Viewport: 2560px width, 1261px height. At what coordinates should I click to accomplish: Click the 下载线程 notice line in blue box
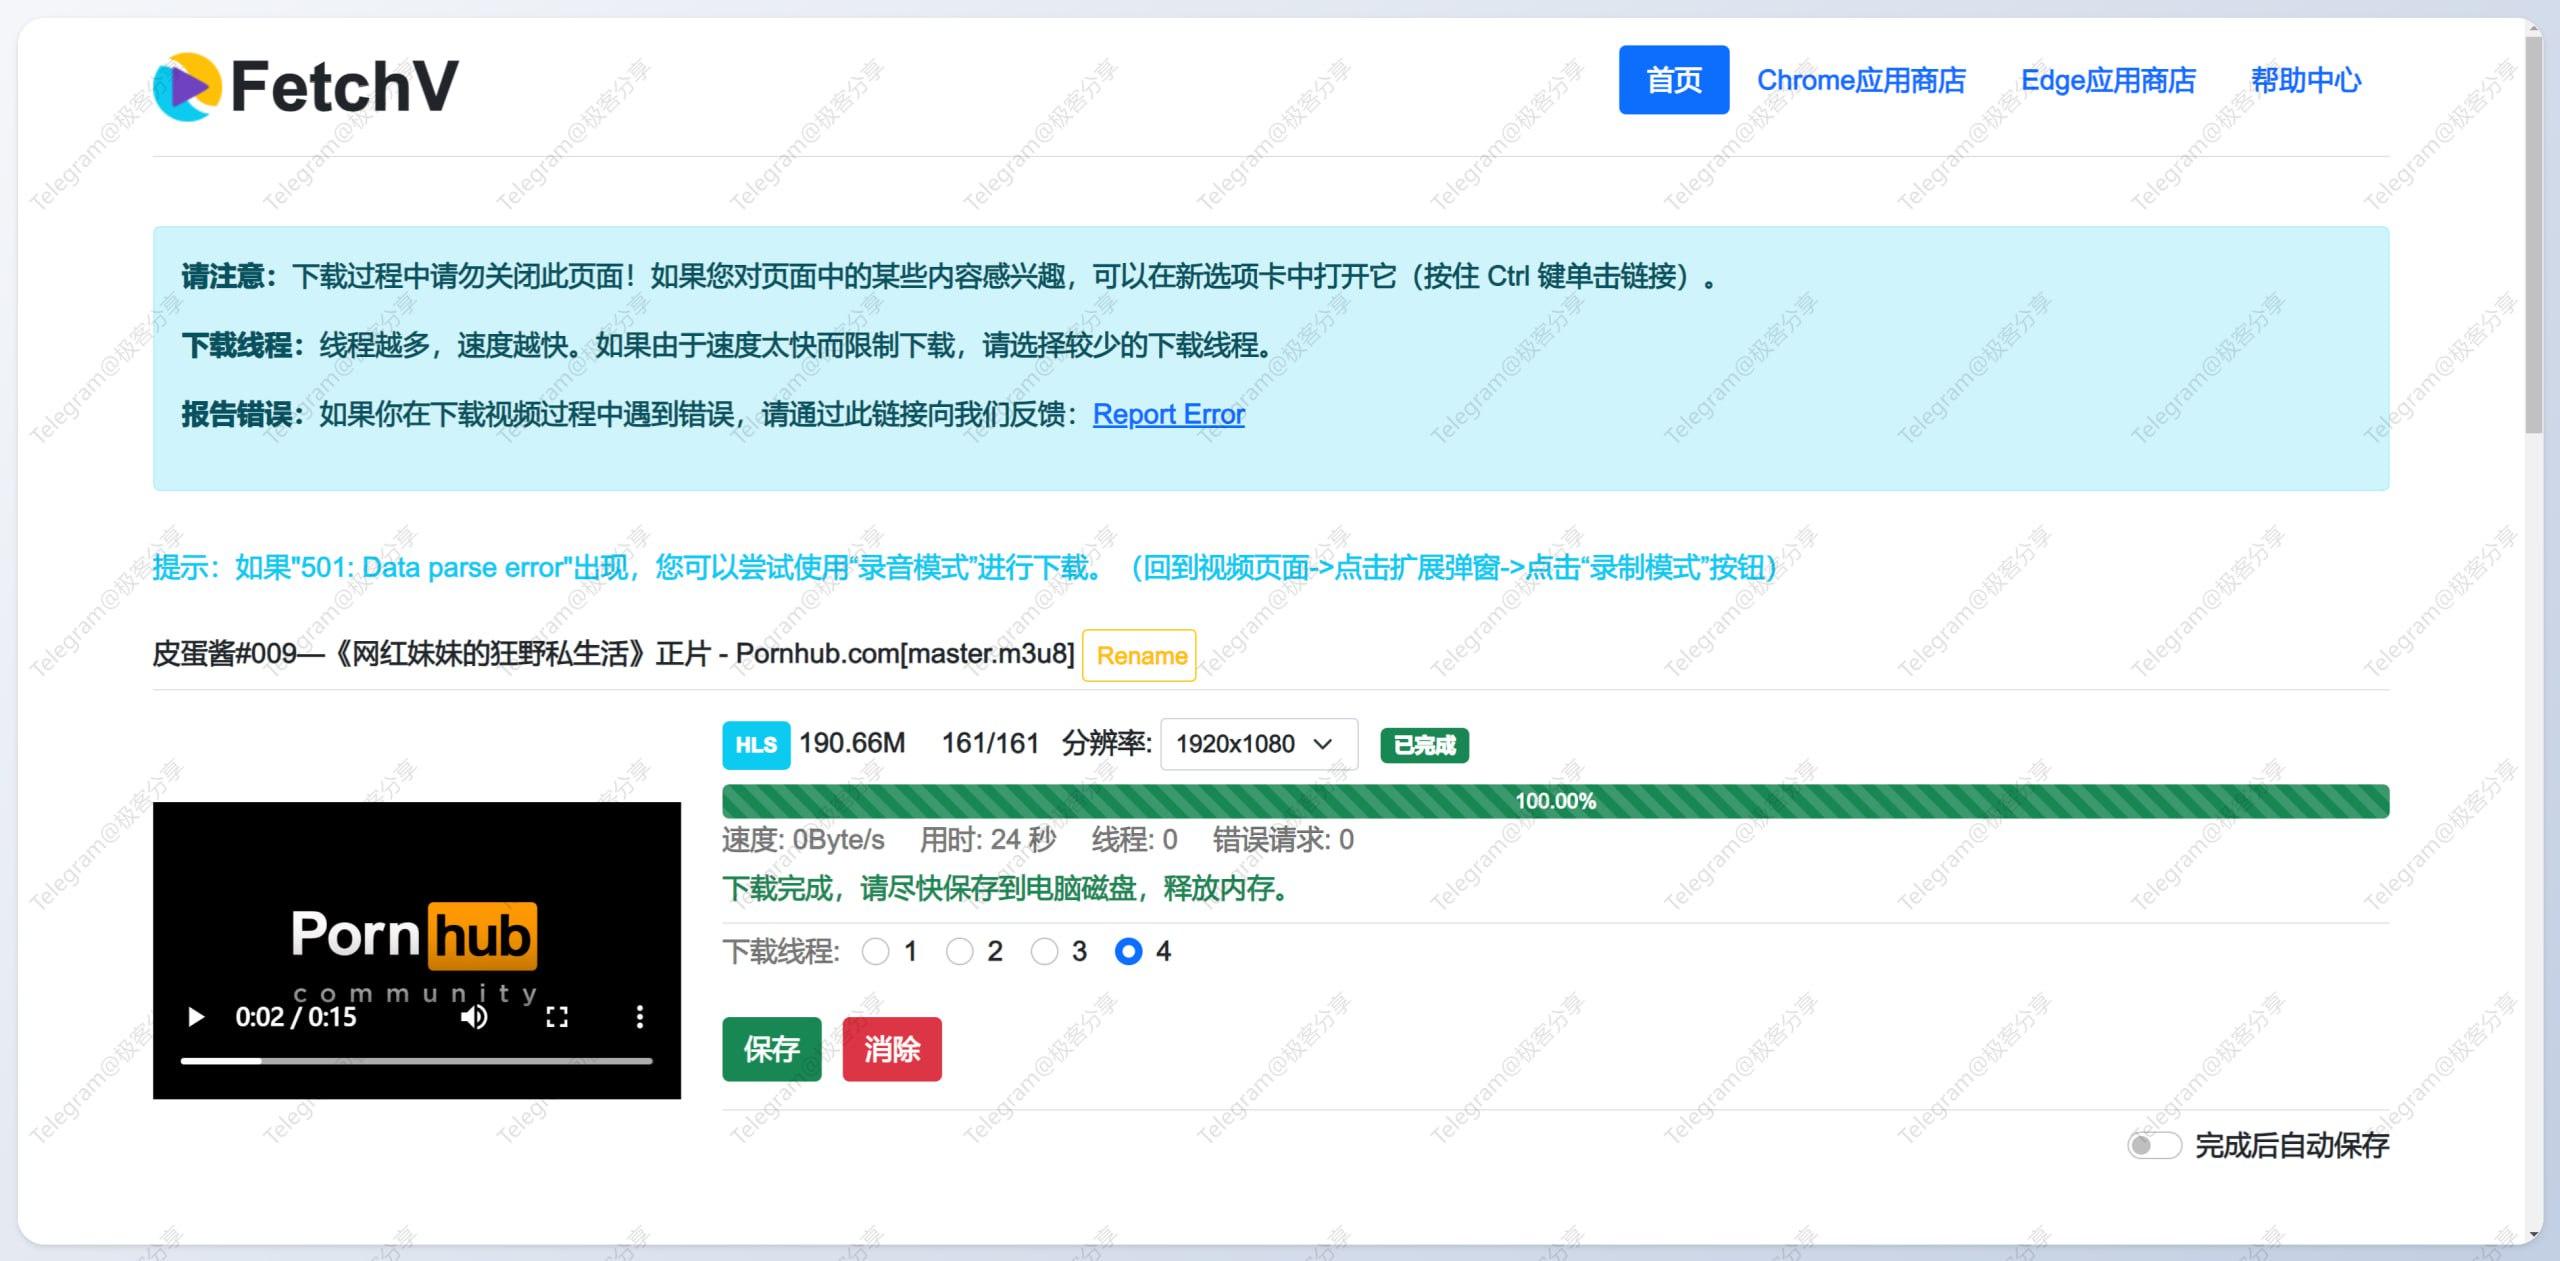click(727, 346)
